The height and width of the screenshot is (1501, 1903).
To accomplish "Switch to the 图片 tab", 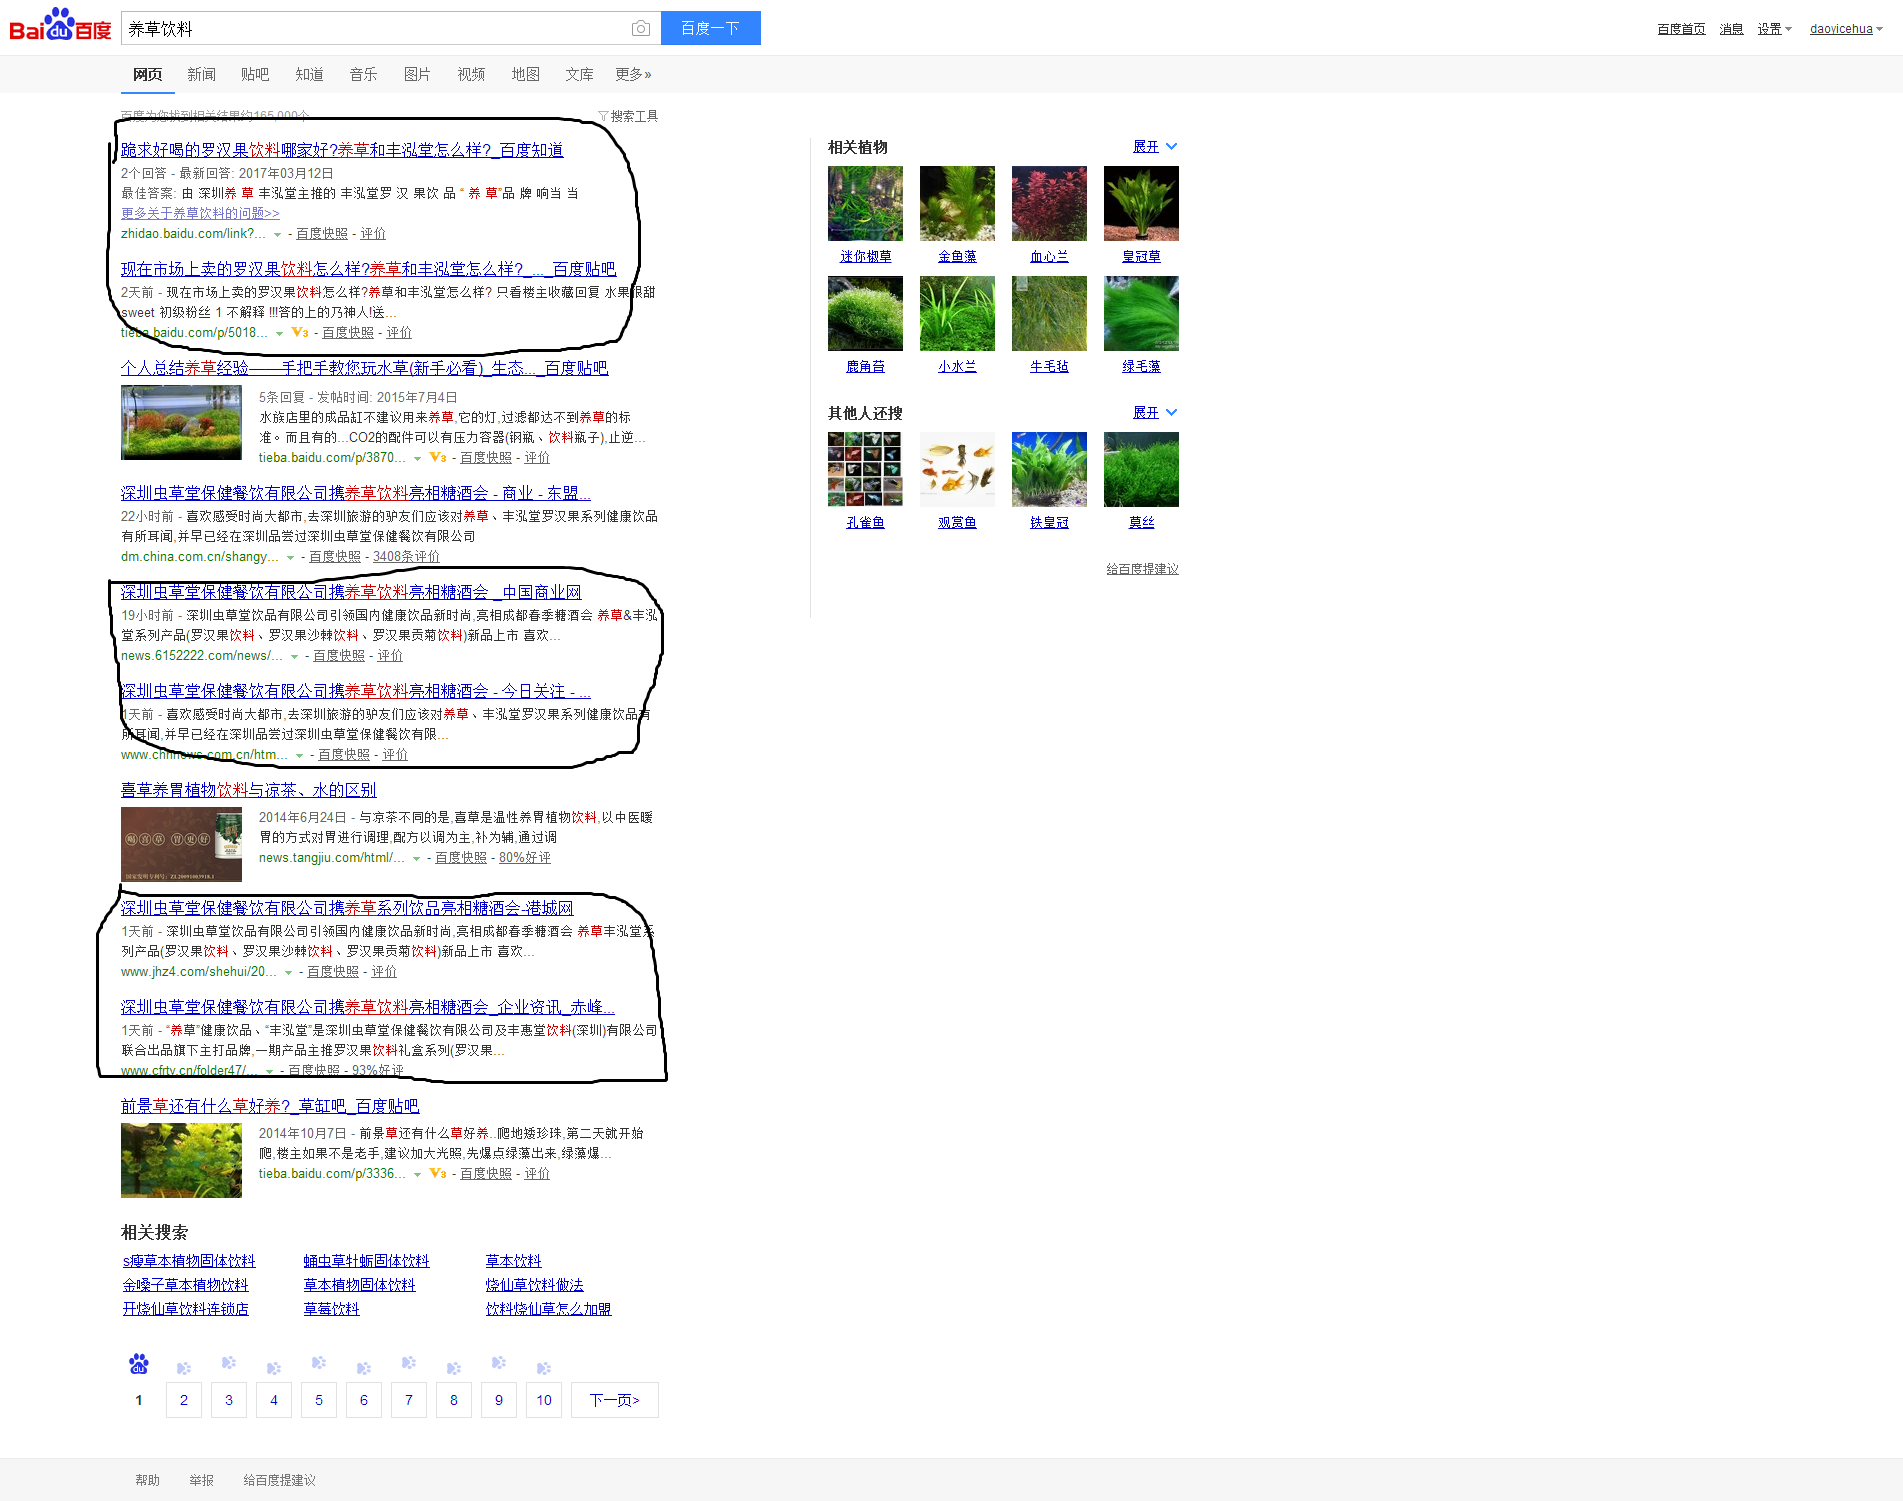I will [417, 74].
